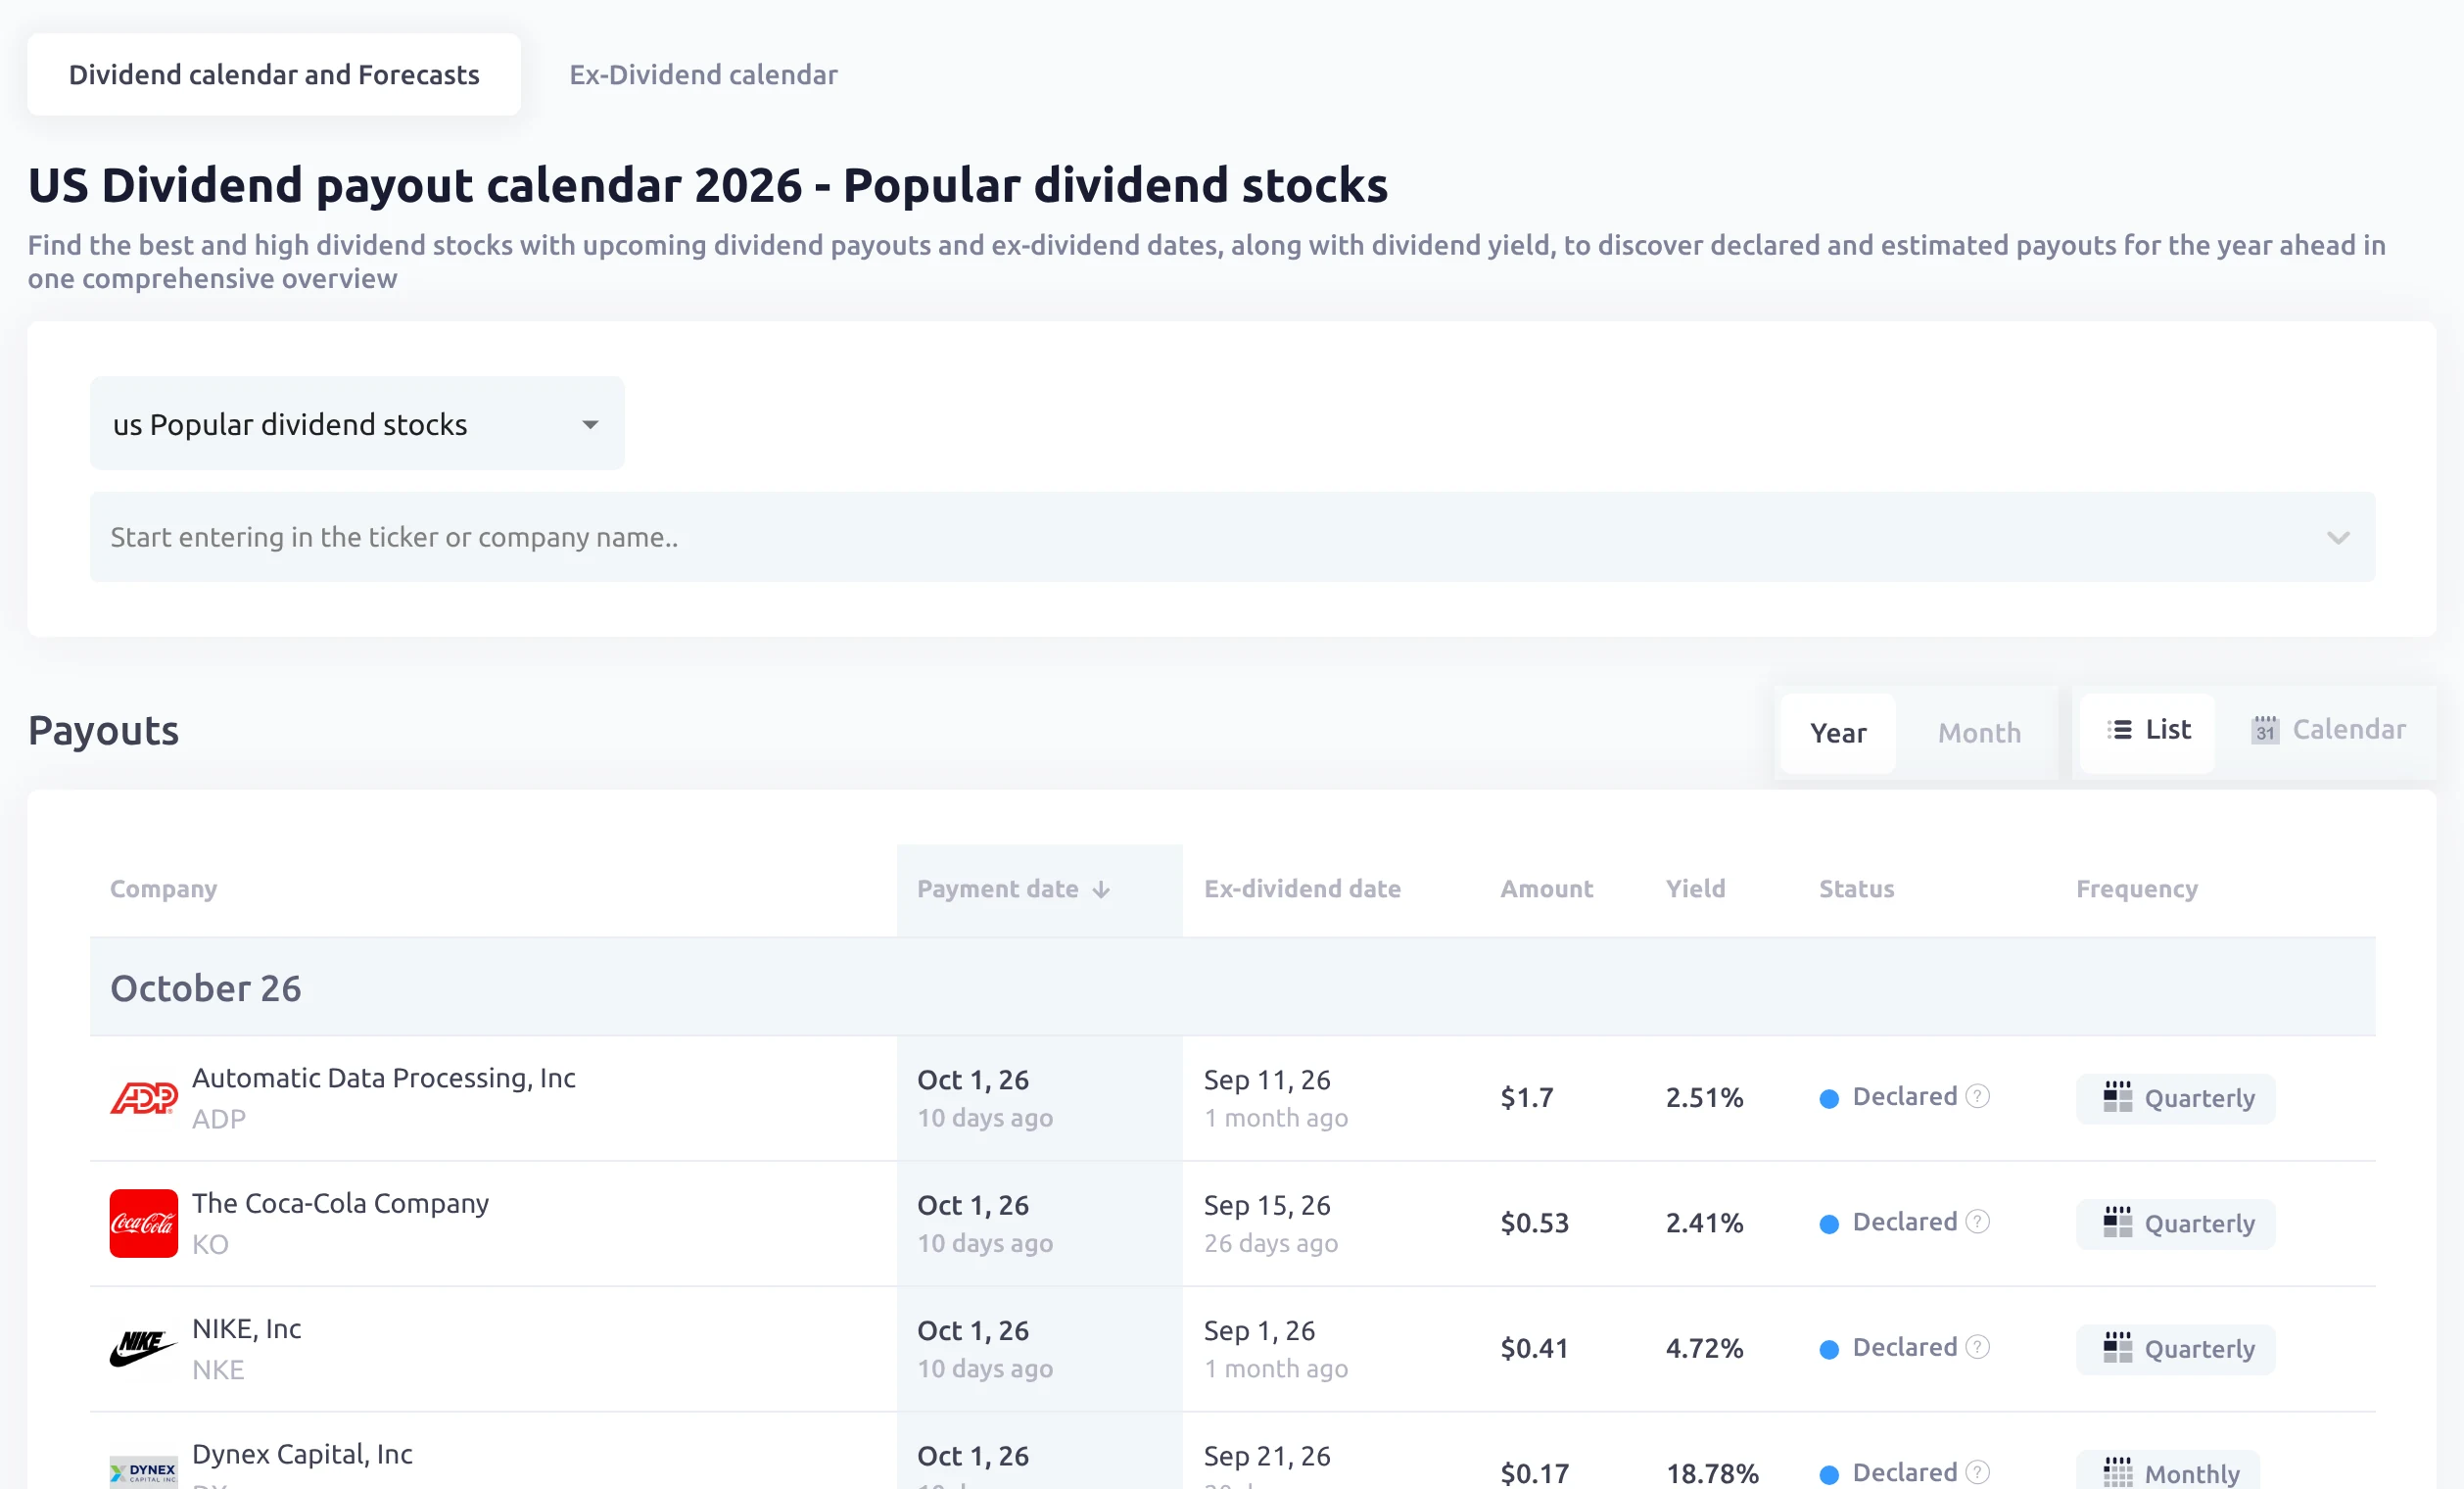Switch to the Ex-Dividend calendar tab
2464x1489 pixels.
click(703, 74)
